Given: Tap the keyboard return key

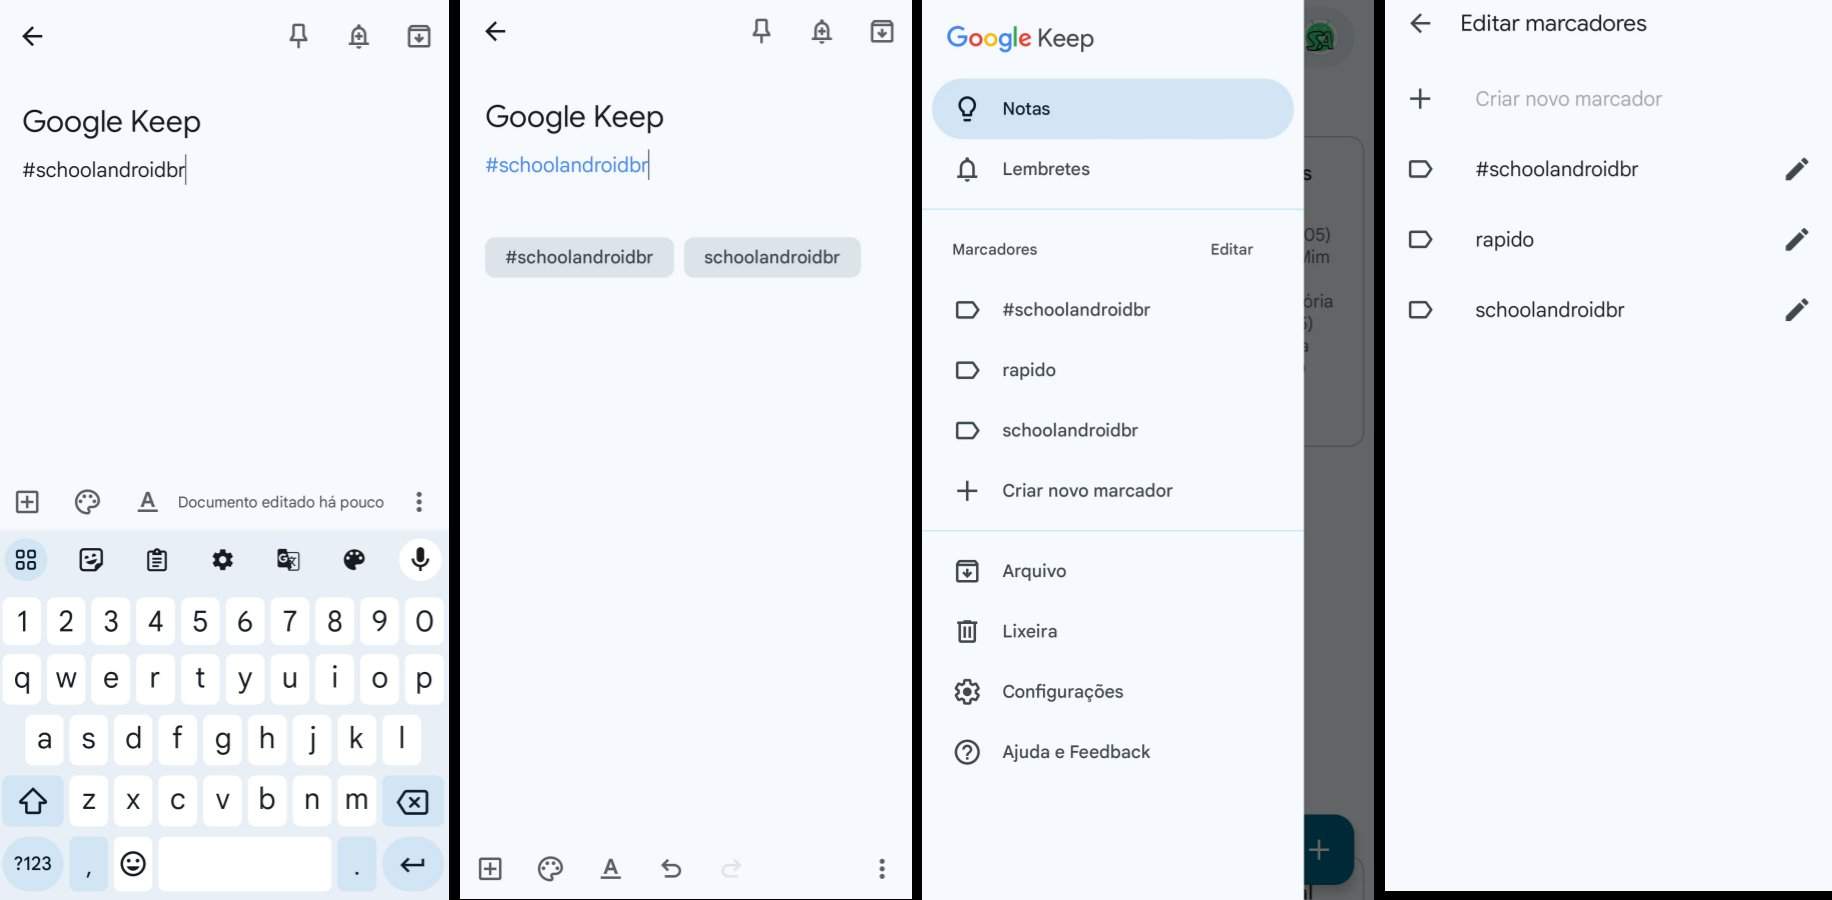Looking at the screenshot, I should (x=412, y=864).
